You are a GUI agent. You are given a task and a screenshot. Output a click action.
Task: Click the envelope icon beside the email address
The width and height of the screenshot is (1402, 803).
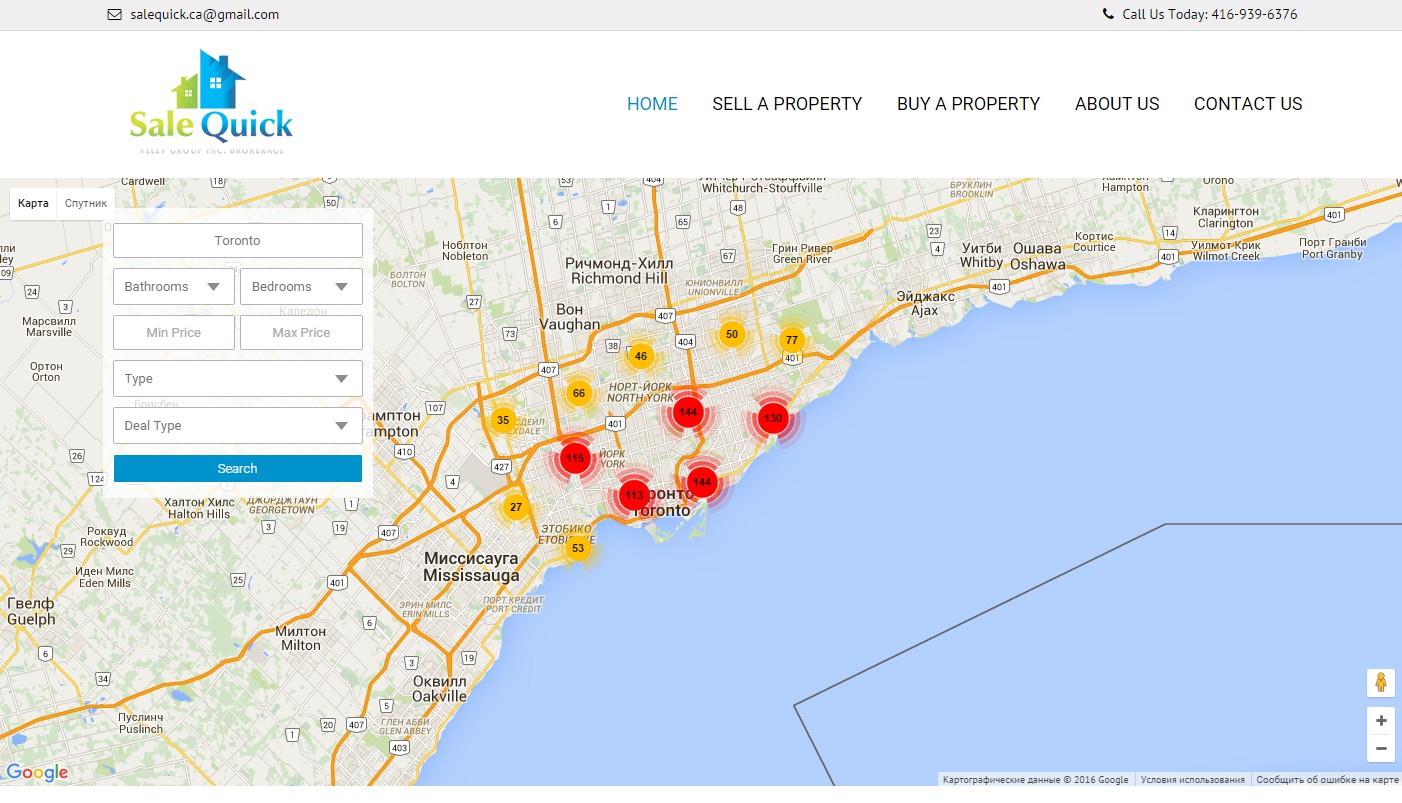pos(115,15)
